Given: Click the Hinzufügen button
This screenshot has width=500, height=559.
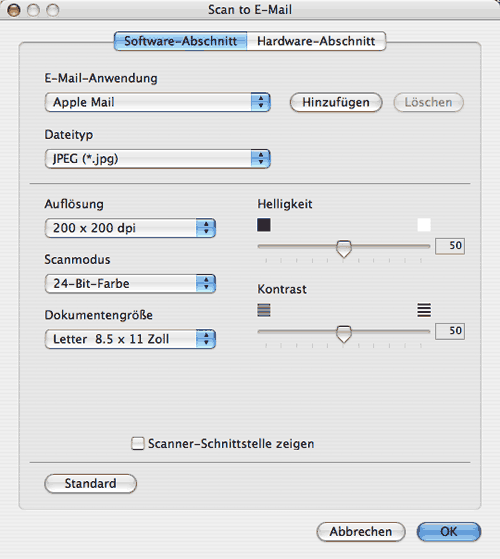Looking at the screenshot, I should click(336, 102).
